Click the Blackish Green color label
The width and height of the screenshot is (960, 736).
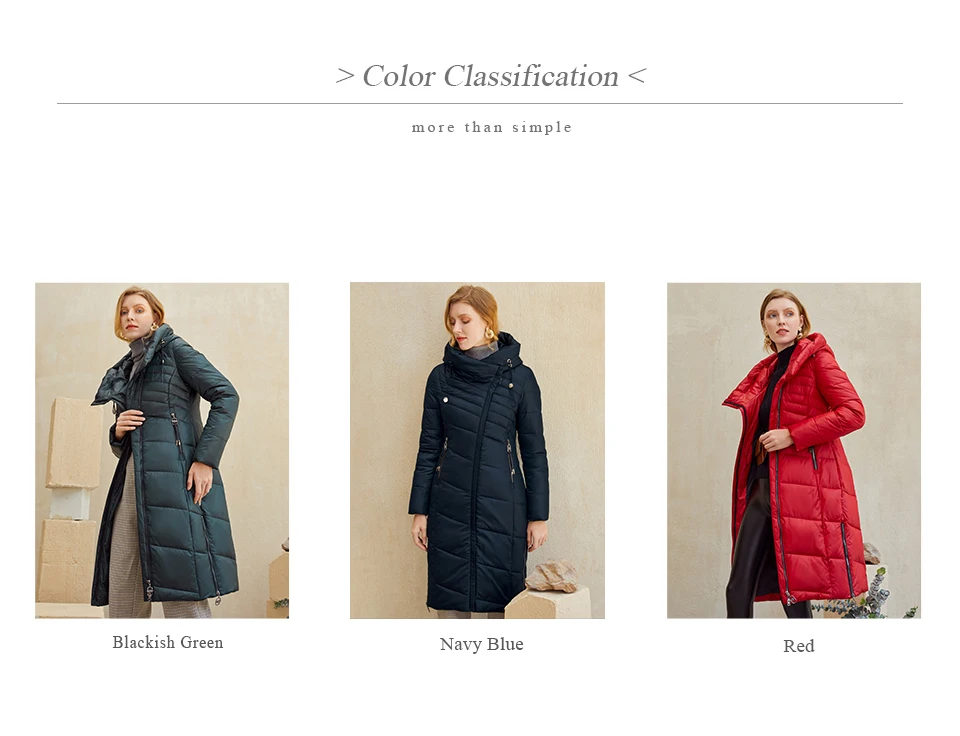pos(168,642)
